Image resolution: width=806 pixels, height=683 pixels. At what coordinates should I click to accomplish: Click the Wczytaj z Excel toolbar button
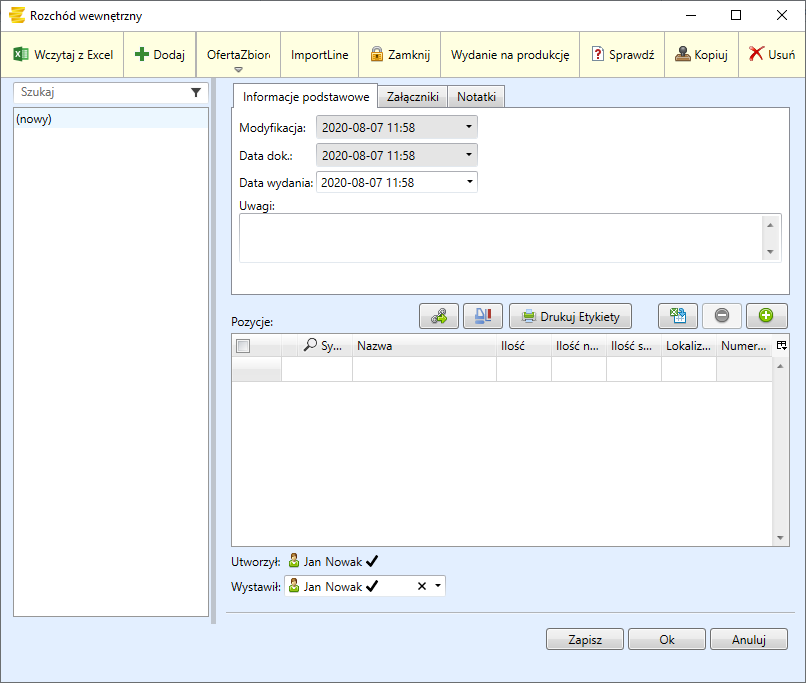[63, 55]
